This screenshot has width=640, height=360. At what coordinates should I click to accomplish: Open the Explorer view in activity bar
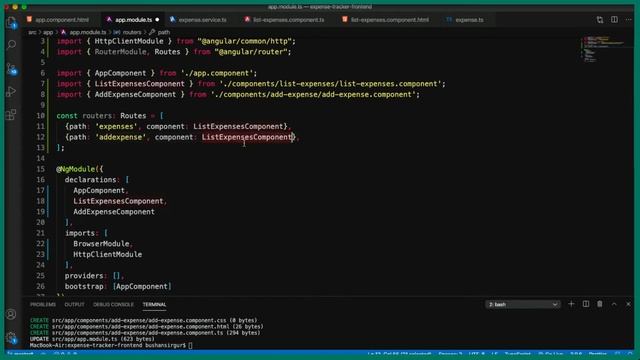[x=11, y=23]
